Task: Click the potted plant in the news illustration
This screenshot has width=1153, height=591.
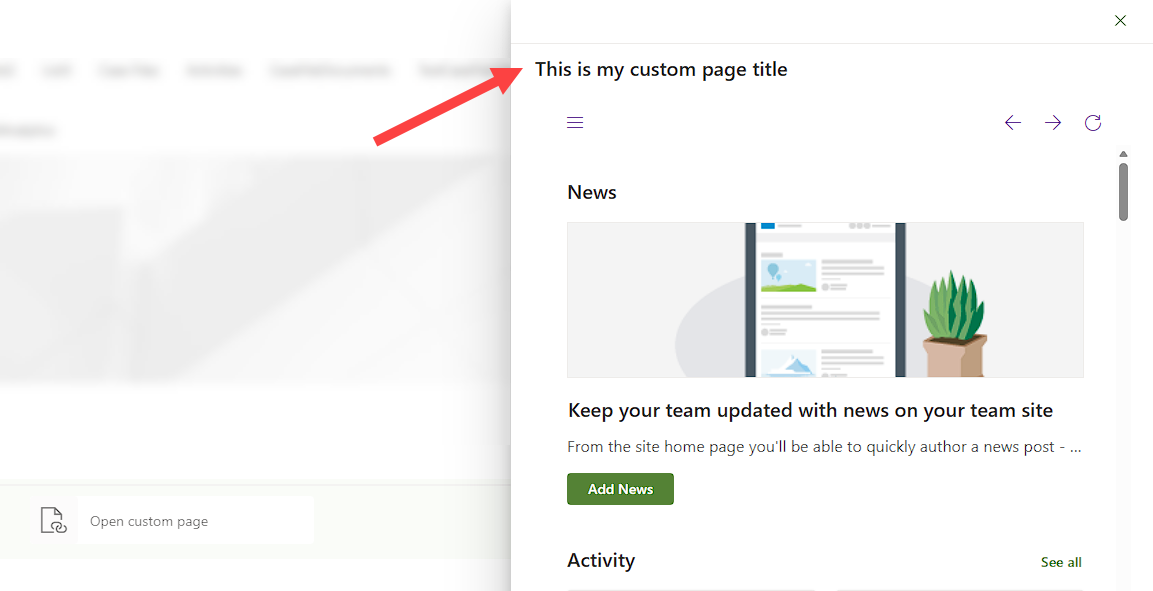Action: pyautogui.click(x=954, y=320)
